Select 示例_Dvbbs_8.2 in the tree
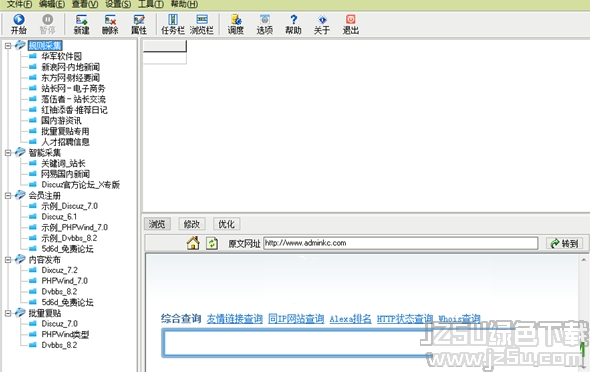Viewport: 590px width, 372px height. (69, 238)
